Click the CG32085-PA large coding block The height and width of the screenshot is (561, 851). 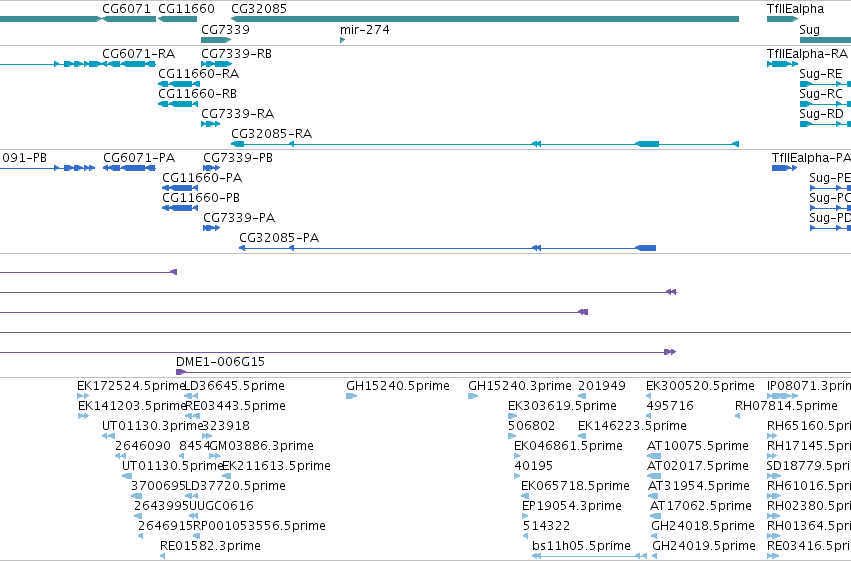[x=645, y=248]
